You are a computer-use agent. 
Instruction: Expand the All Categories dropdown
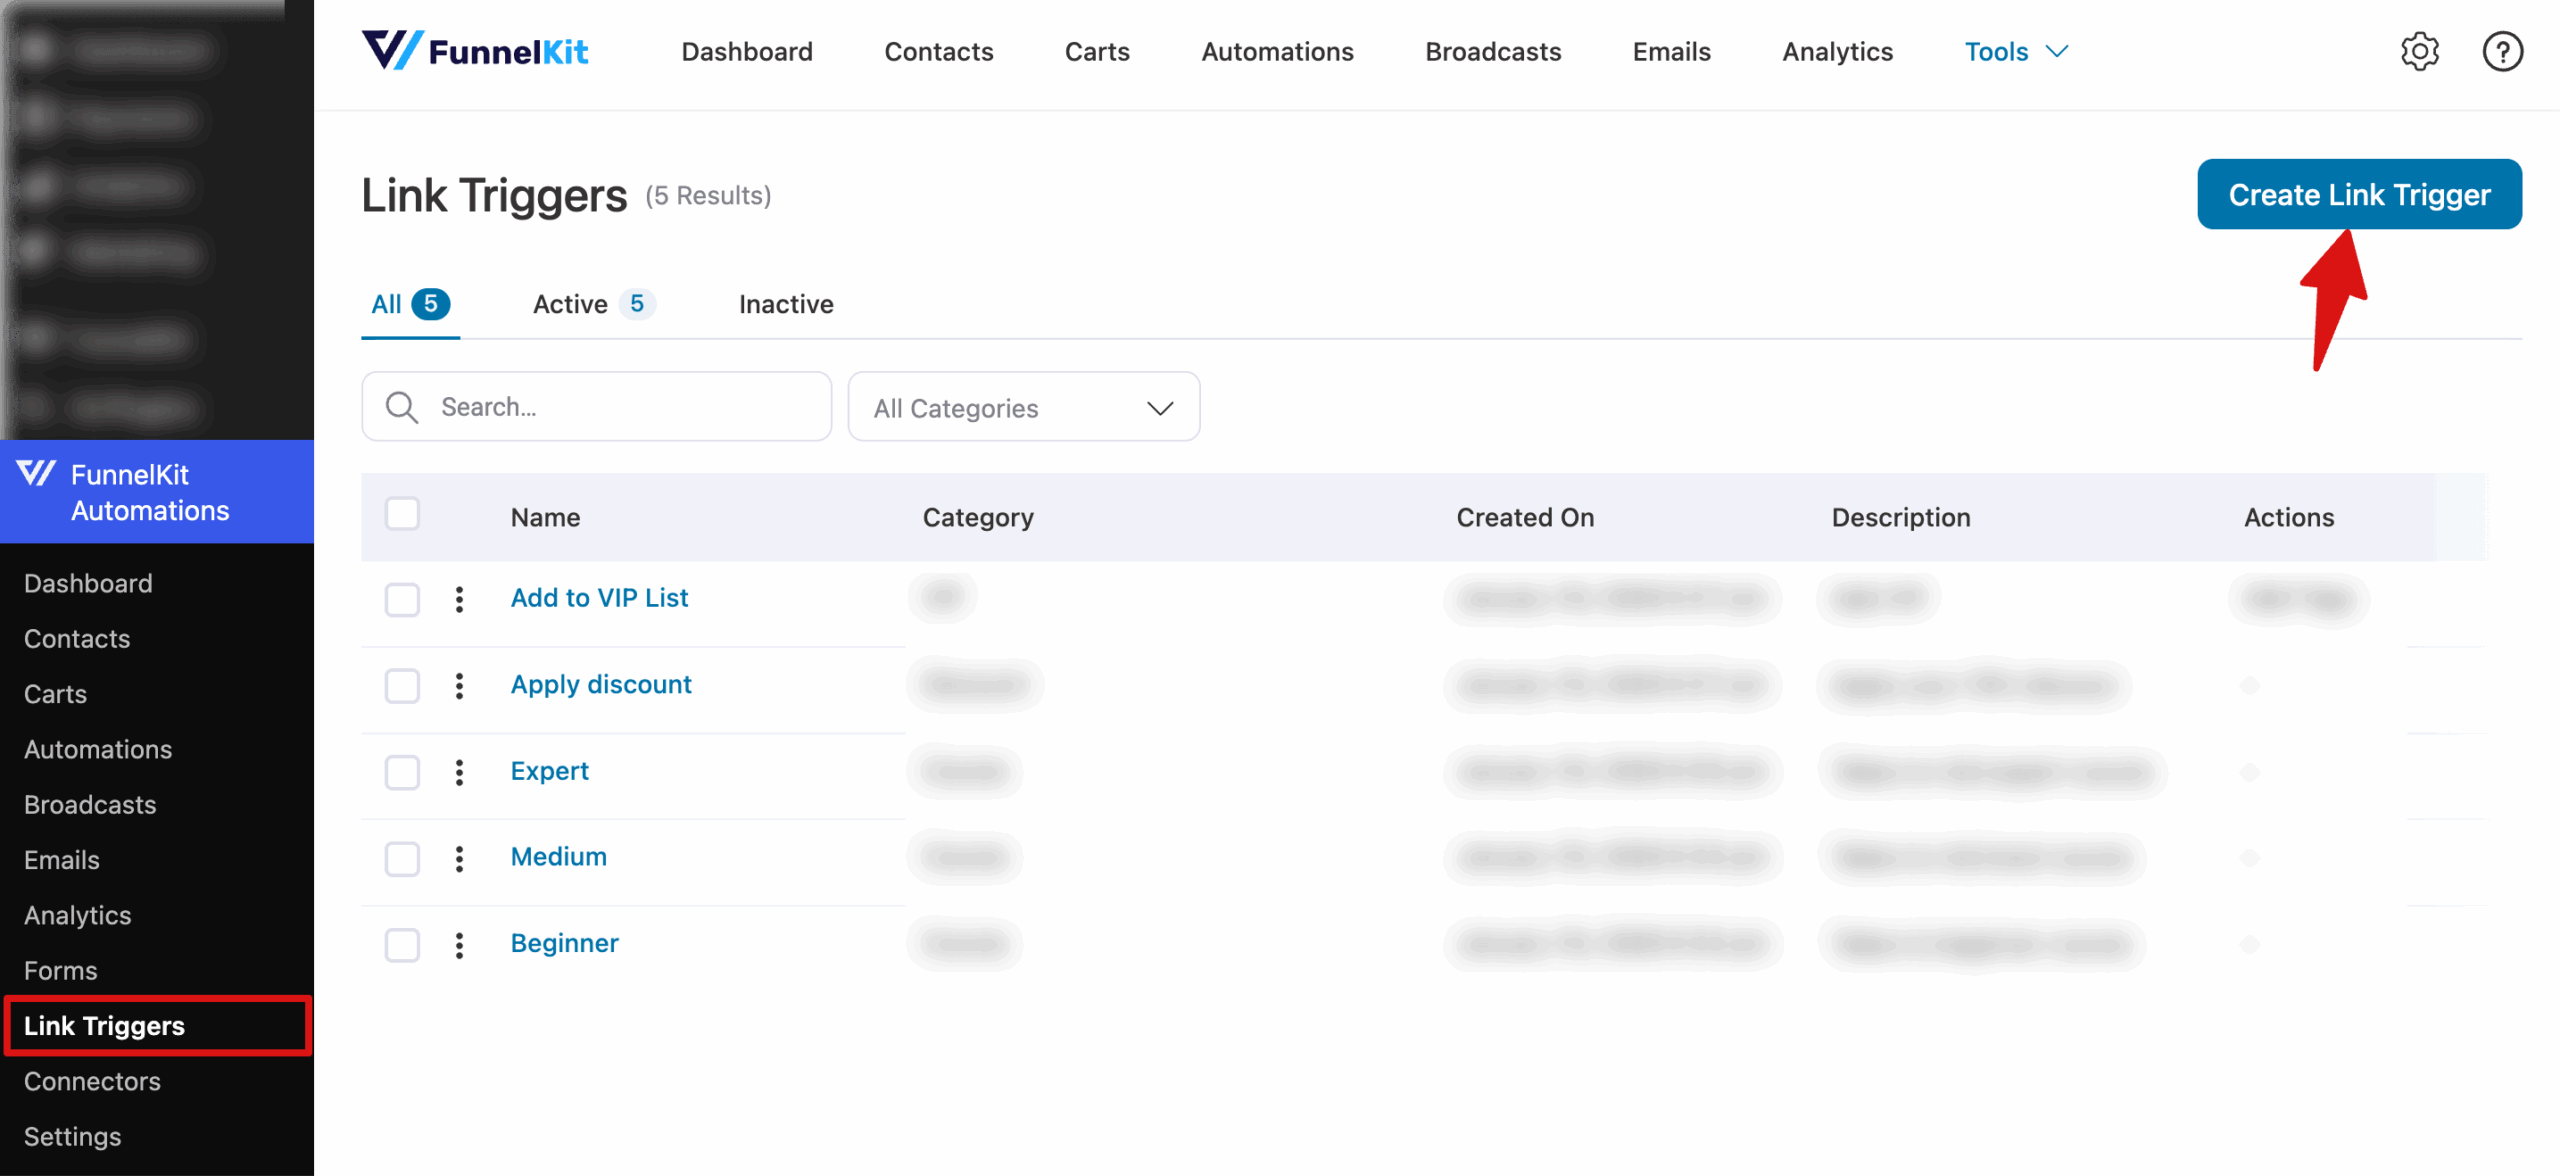pos(1023,407)
